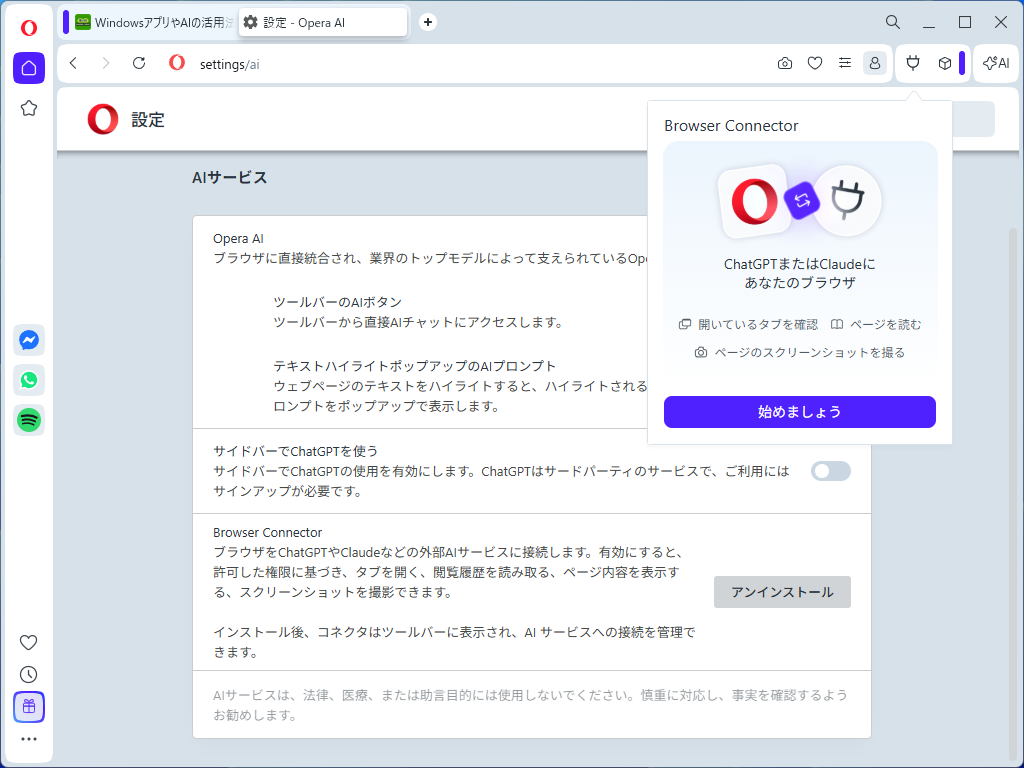Open the Opera menu via the O logo
This screenshot has width=1024, height=768.
pos(28,27)
